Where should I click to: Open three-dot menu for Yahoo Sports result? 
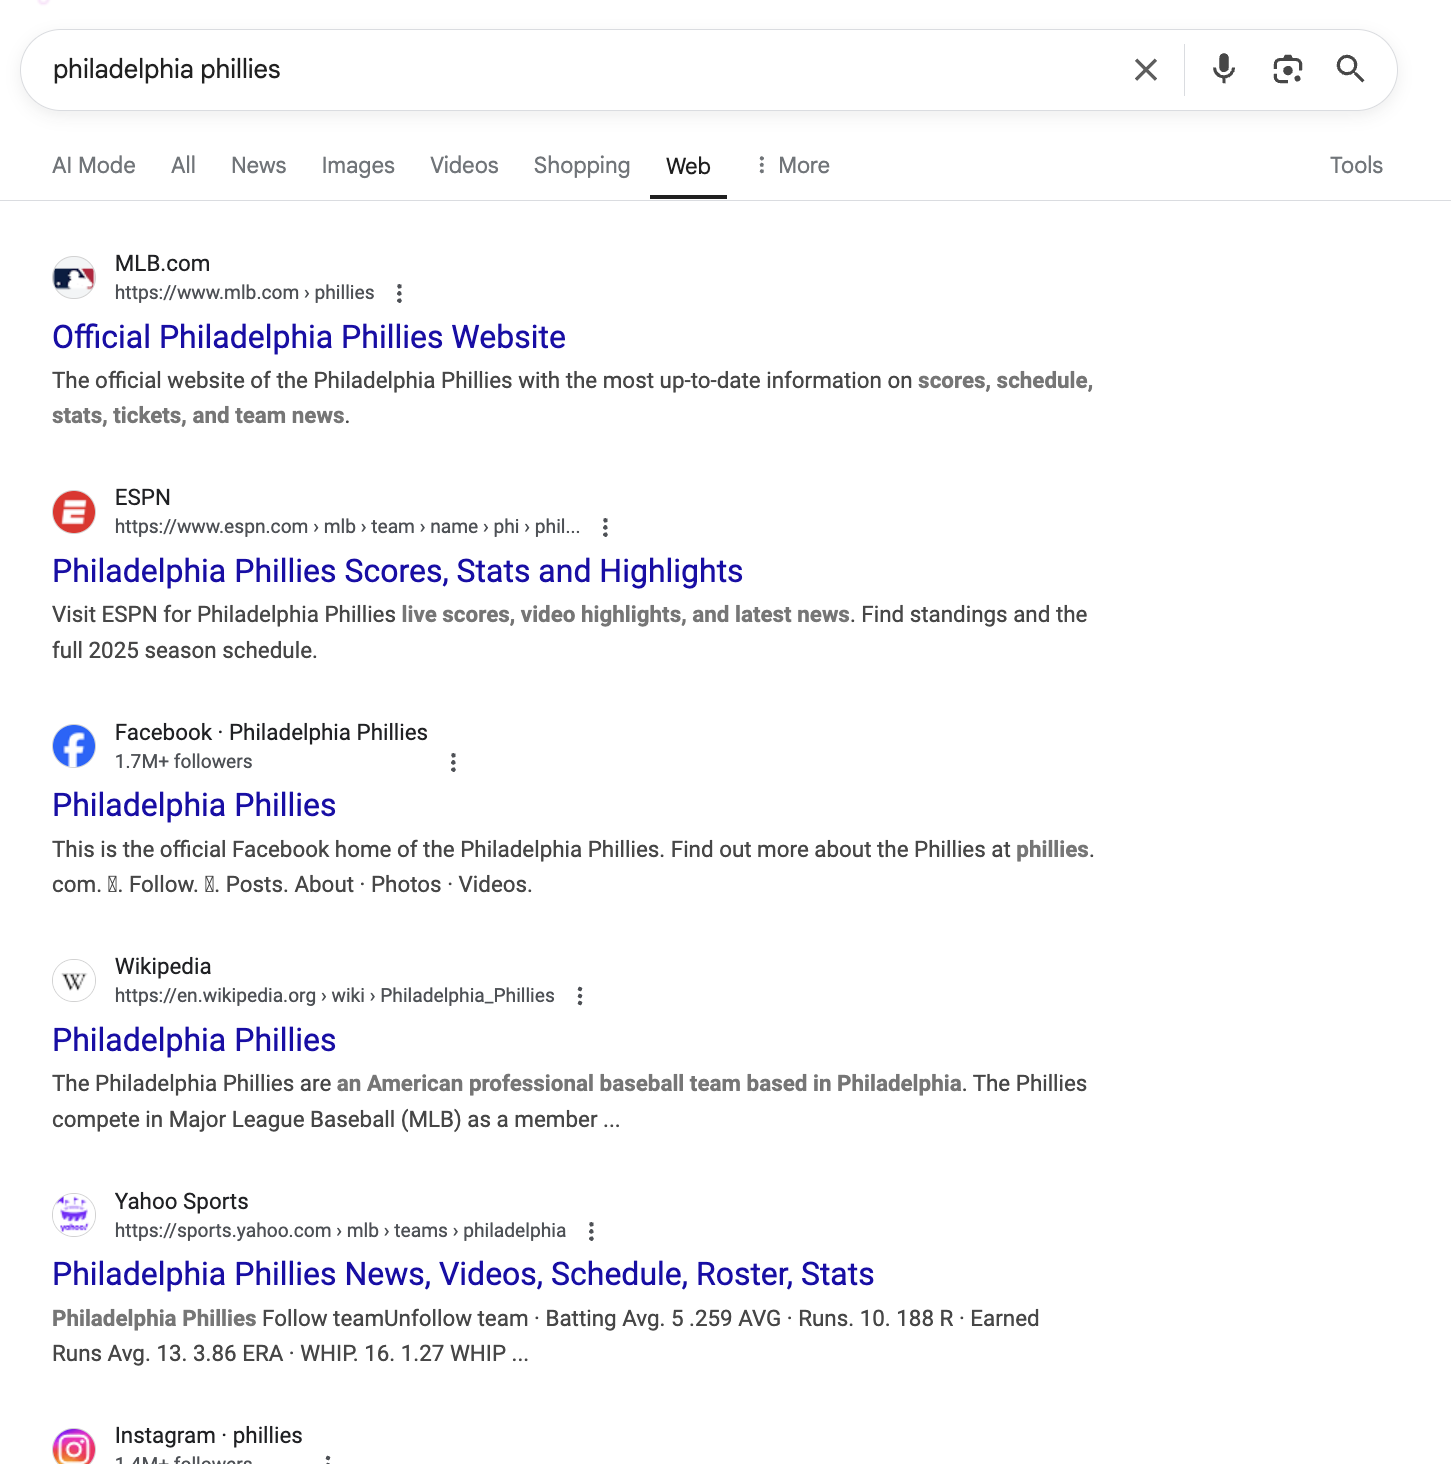tap(591, 1231)
